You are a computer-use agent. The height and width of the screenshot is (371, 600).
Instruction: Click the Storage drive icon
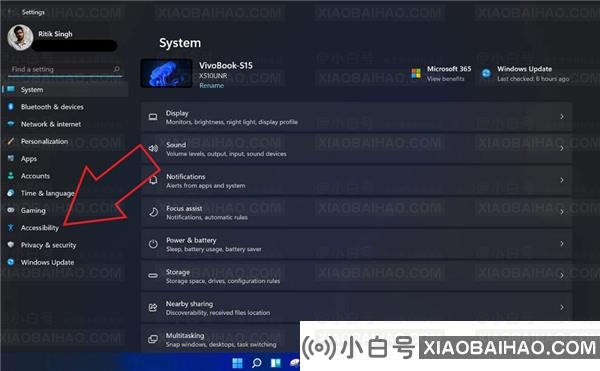153,275
